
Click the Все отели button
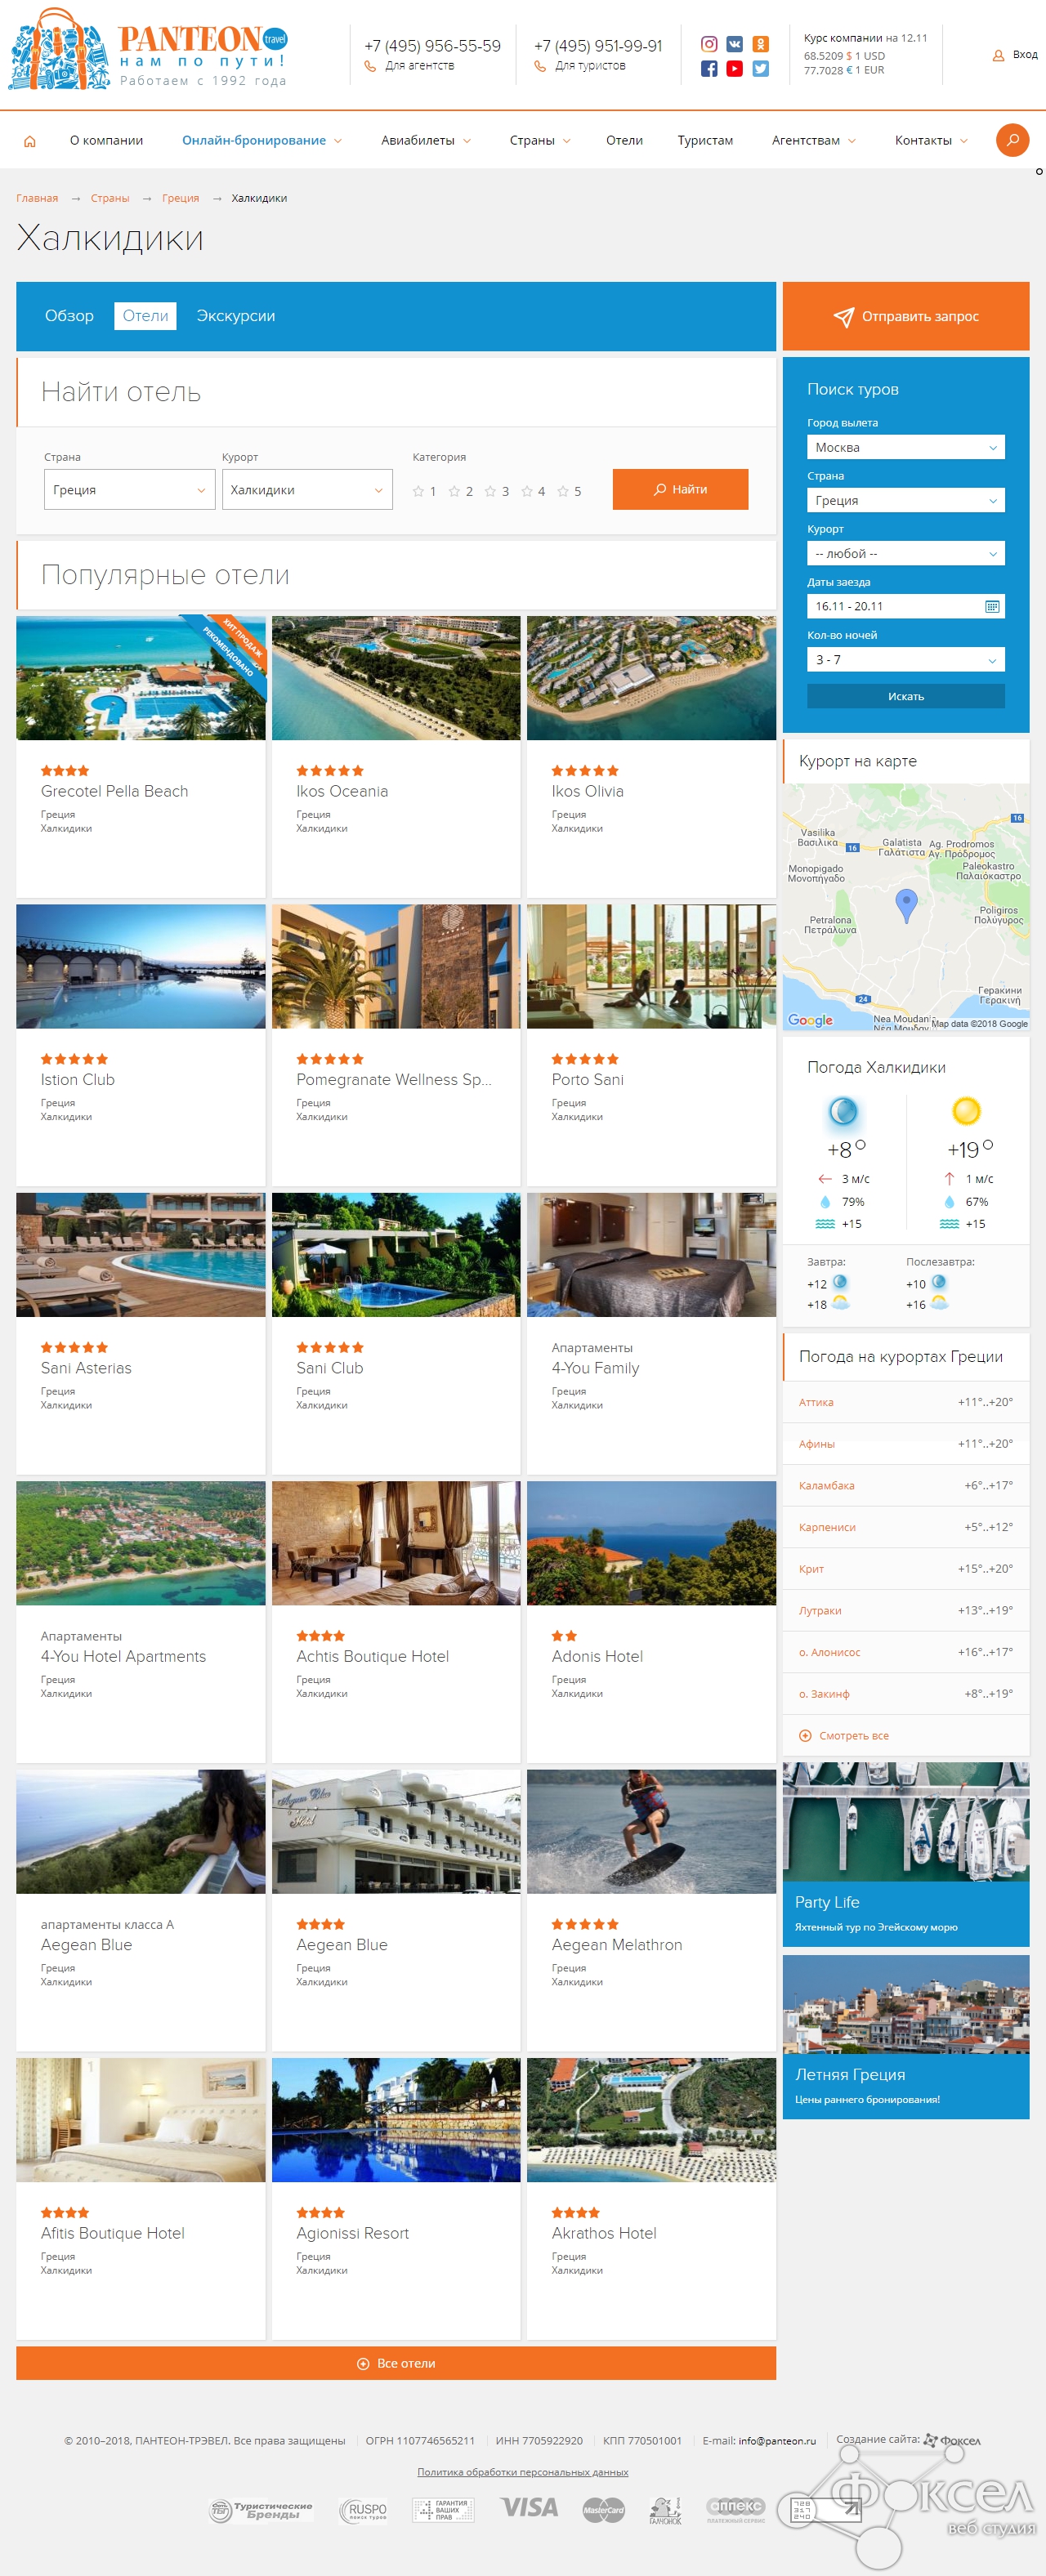396,2363
